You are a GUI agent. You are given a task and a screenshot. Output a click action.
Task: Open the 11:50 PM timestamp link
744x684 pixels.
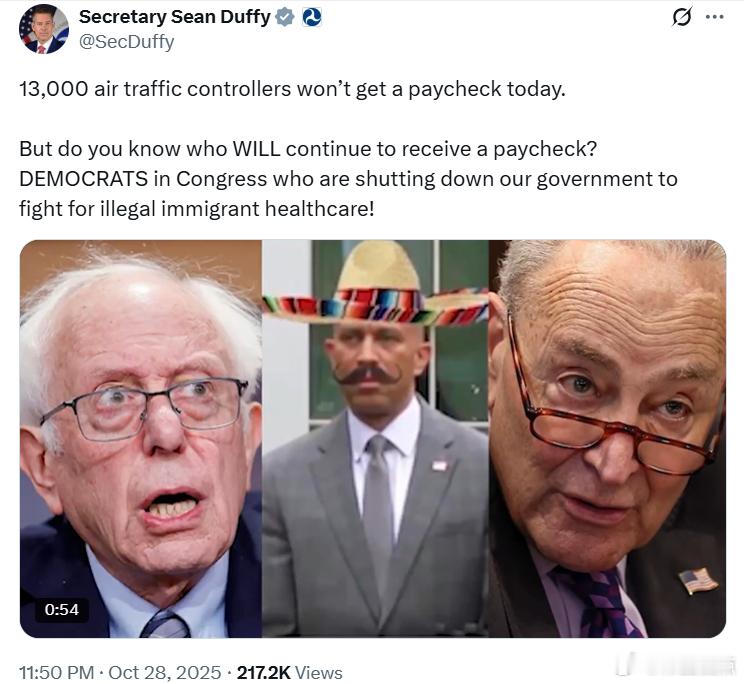[x=57, y=672]
